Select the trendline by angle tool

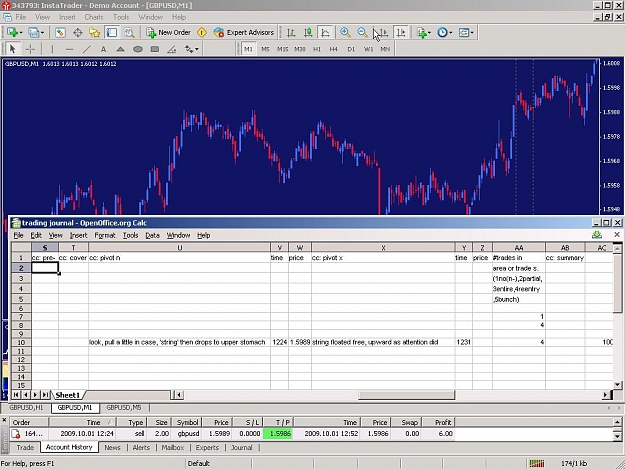tap(172, 49)
